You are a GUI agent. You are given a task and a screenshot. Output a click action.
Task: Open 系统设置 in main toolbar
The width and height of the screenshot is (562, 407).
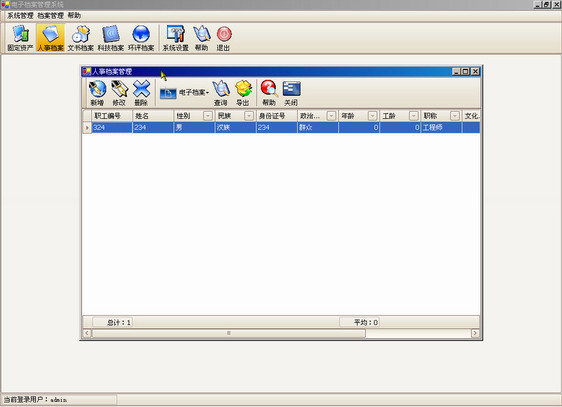[x=175, y=38]
